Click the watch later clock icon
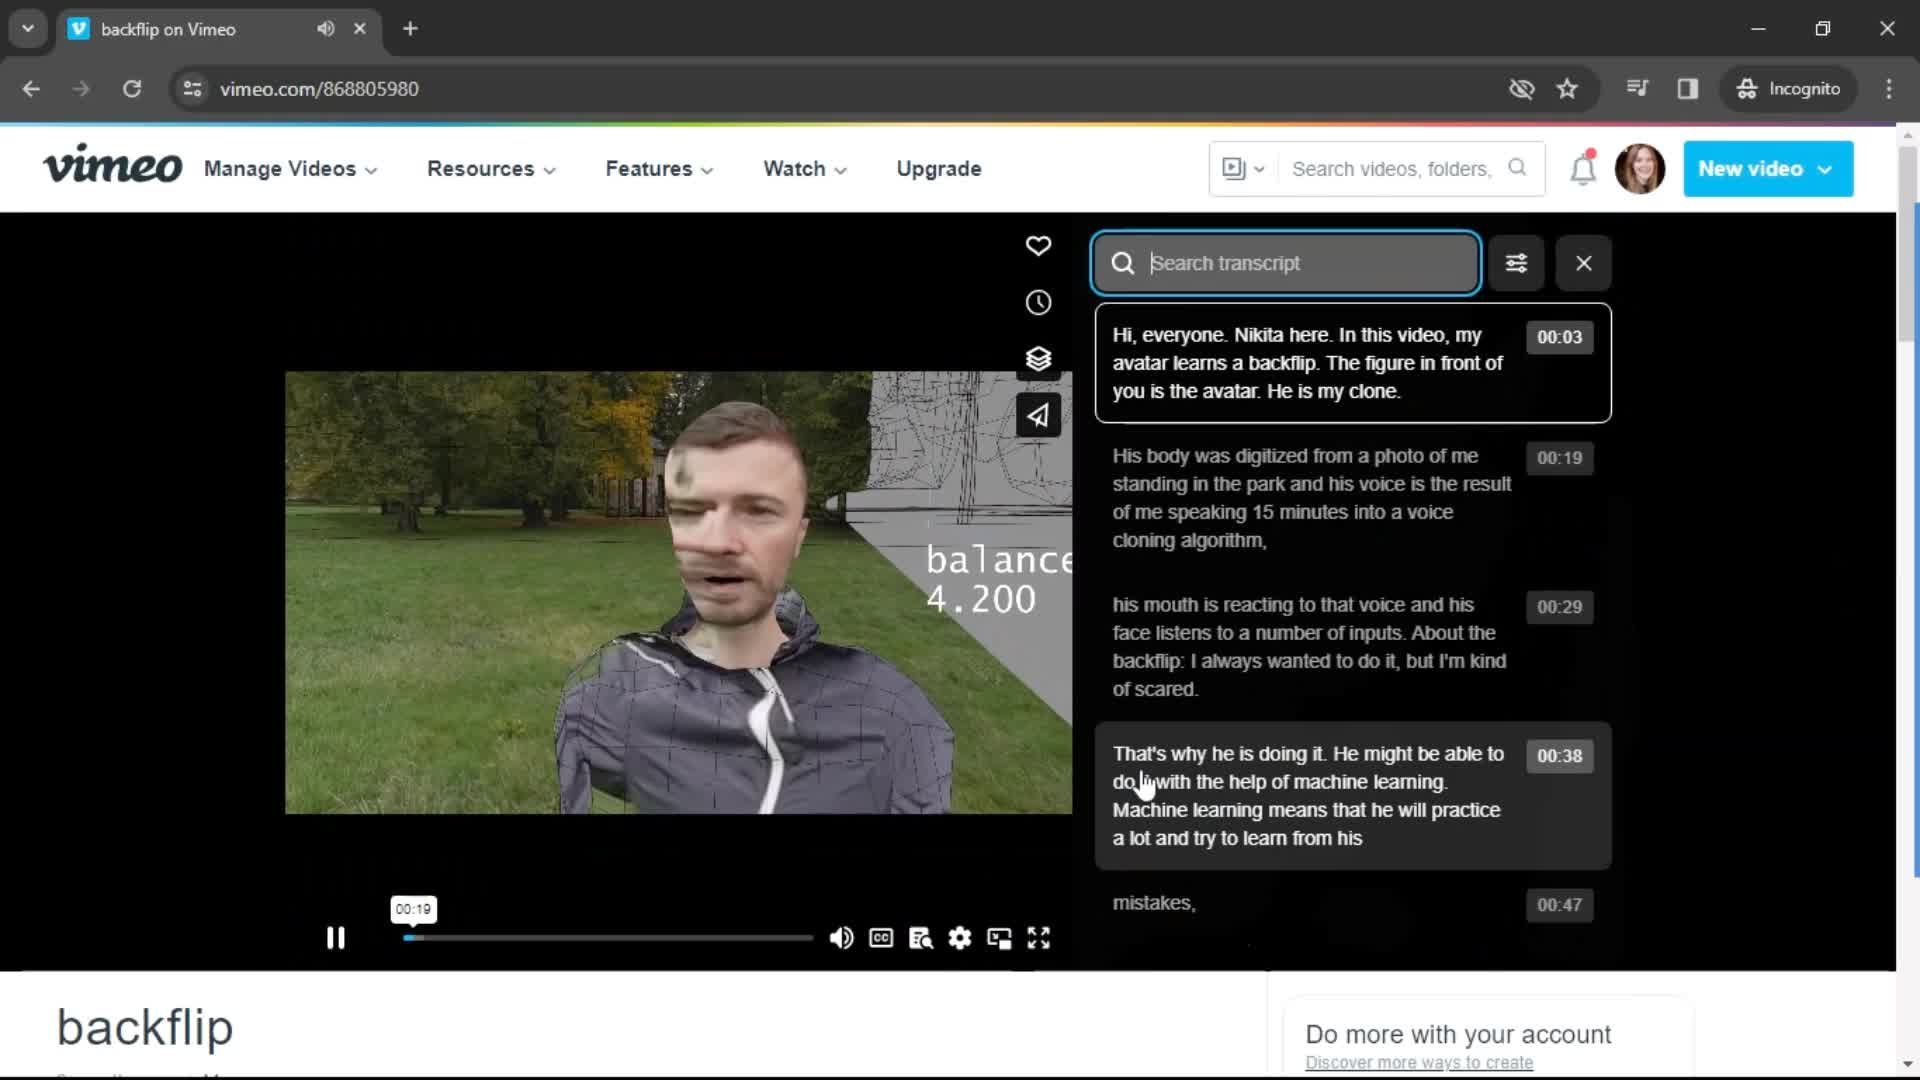This screenshot has width=1920, height=1080. pyautogui.click(x=1039, y=302)
